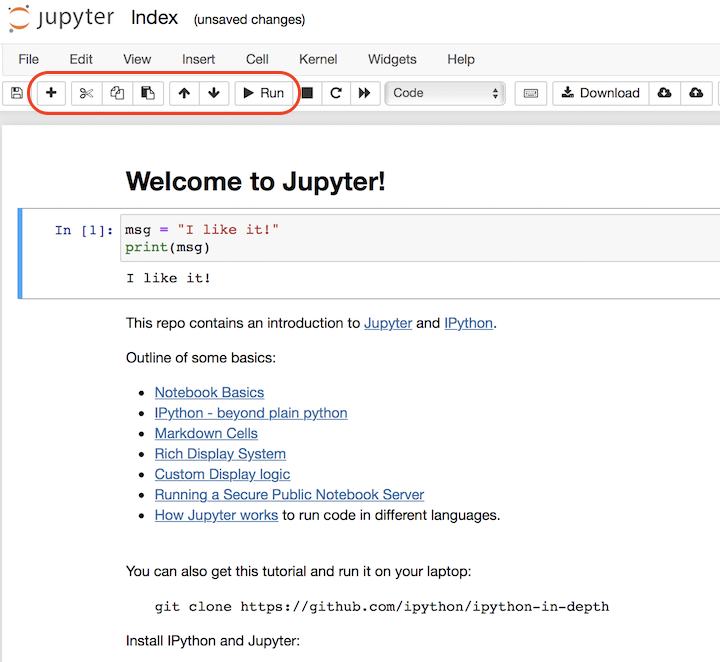720x662 pixels.
Task: Interrupt the kernel with the stop icon
Action: [307, 93]
